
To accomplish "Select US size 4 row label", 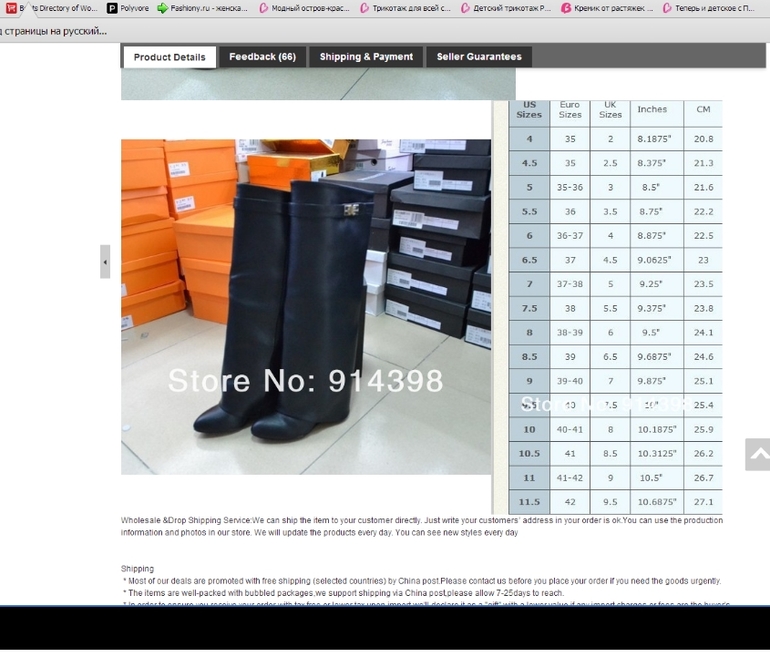I will pyautogui.click(x=529, y=139).
